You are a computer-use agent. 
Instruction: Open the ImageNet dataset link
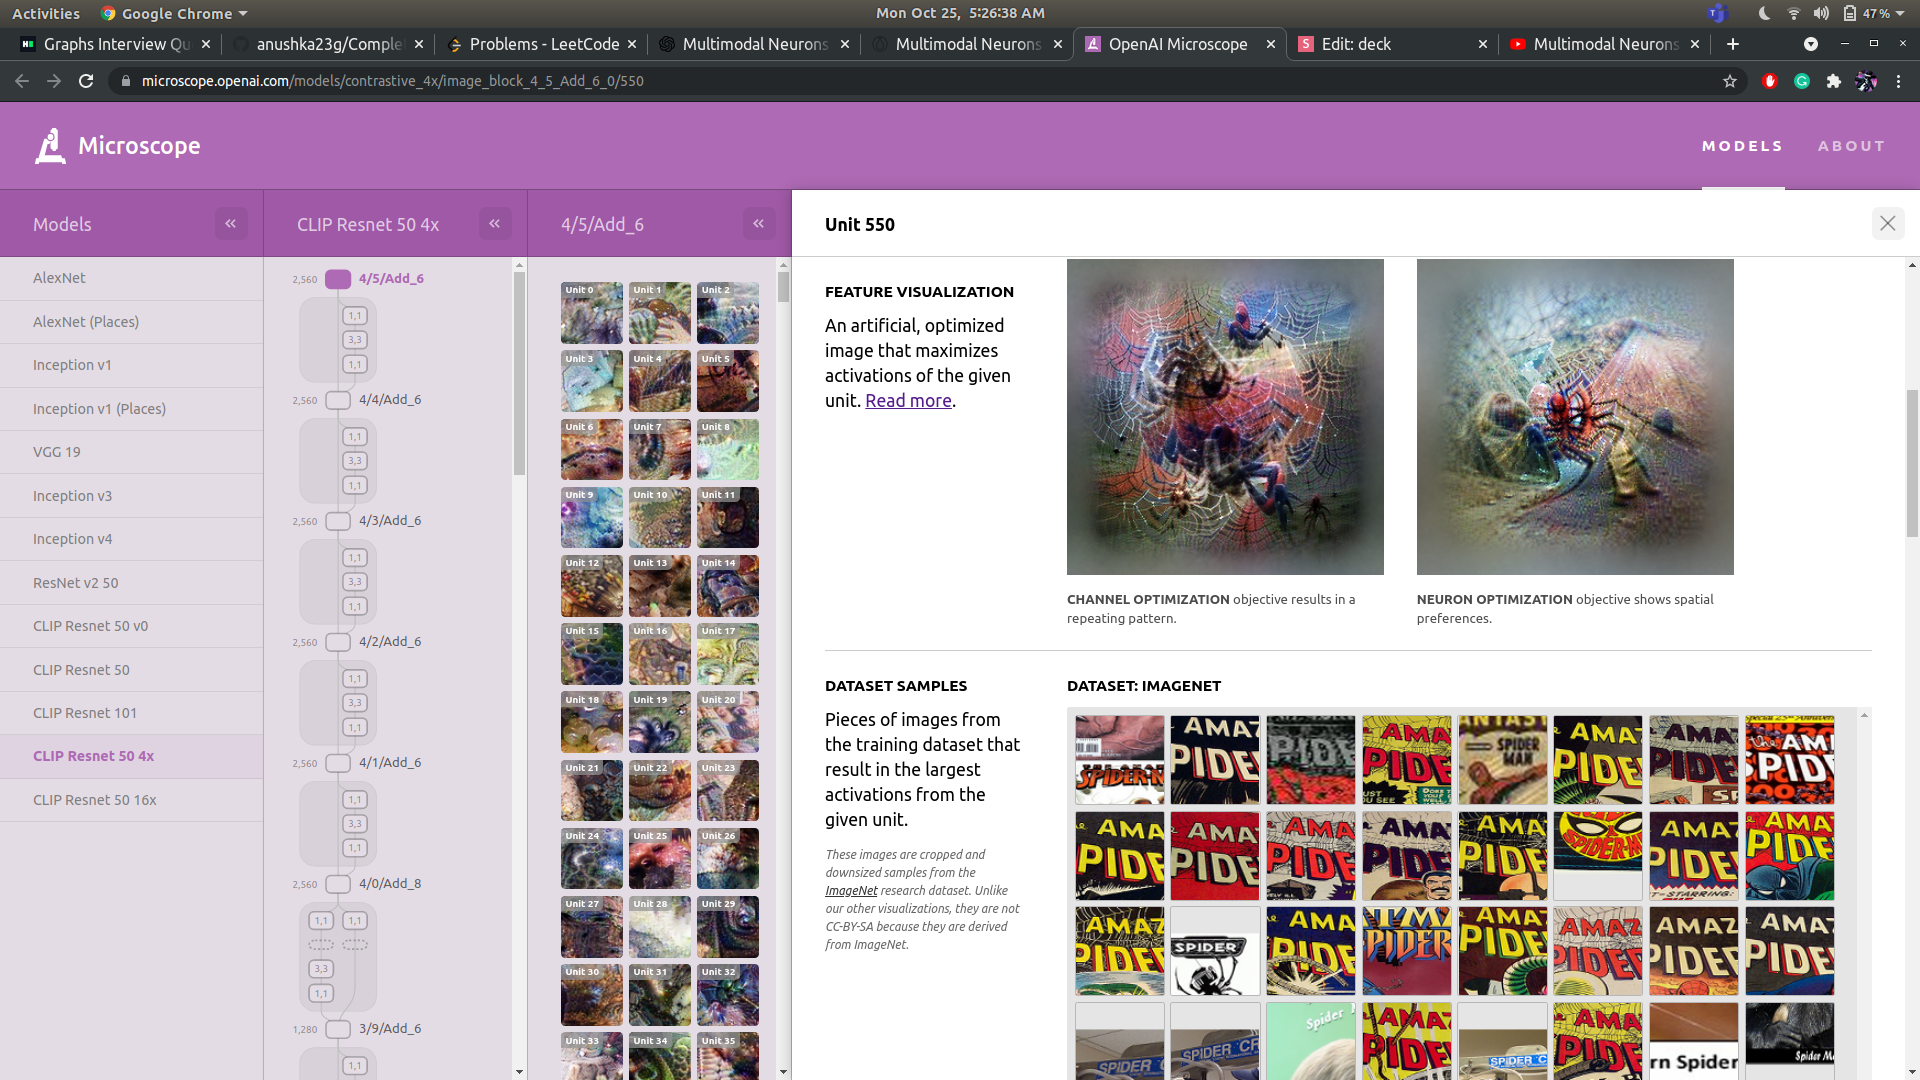(x=851, y=891)
